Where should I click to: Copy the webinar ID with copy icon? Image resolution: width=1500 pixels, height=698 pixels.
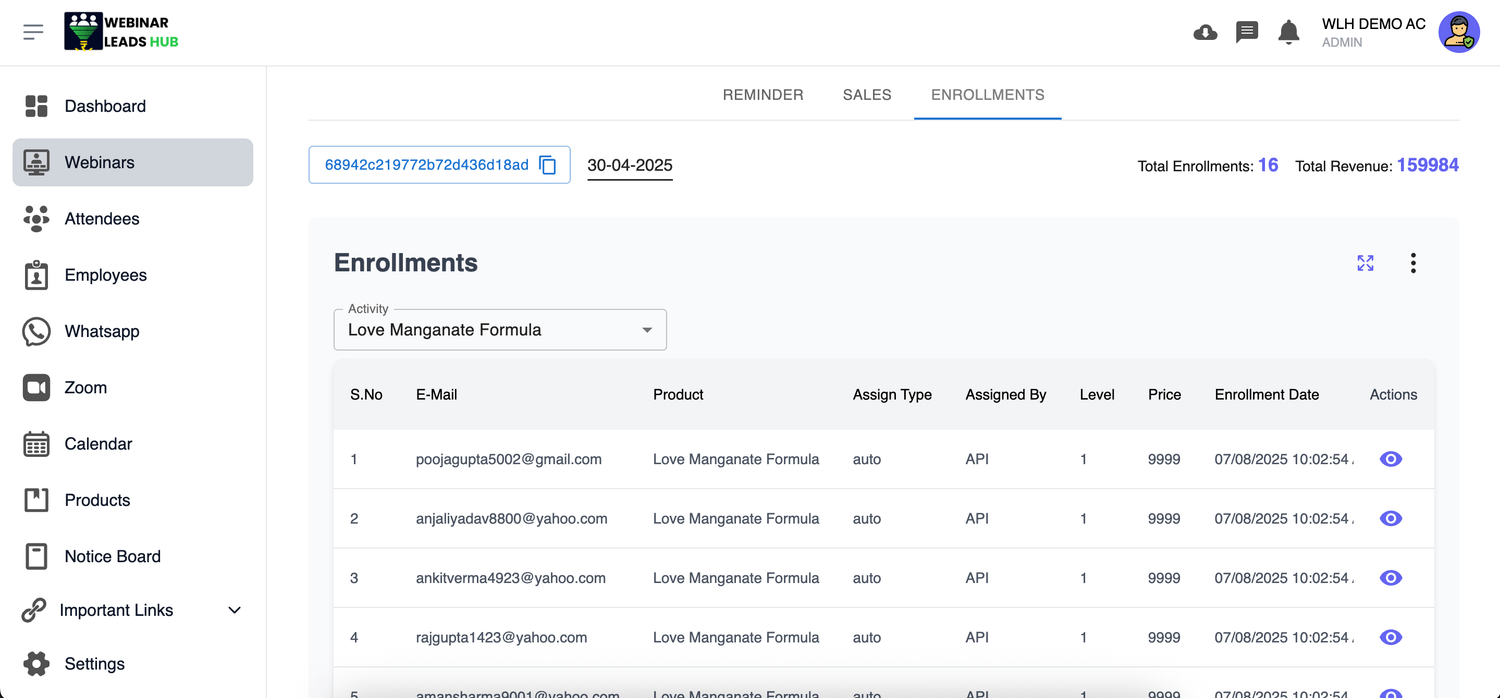coord(548,165)
